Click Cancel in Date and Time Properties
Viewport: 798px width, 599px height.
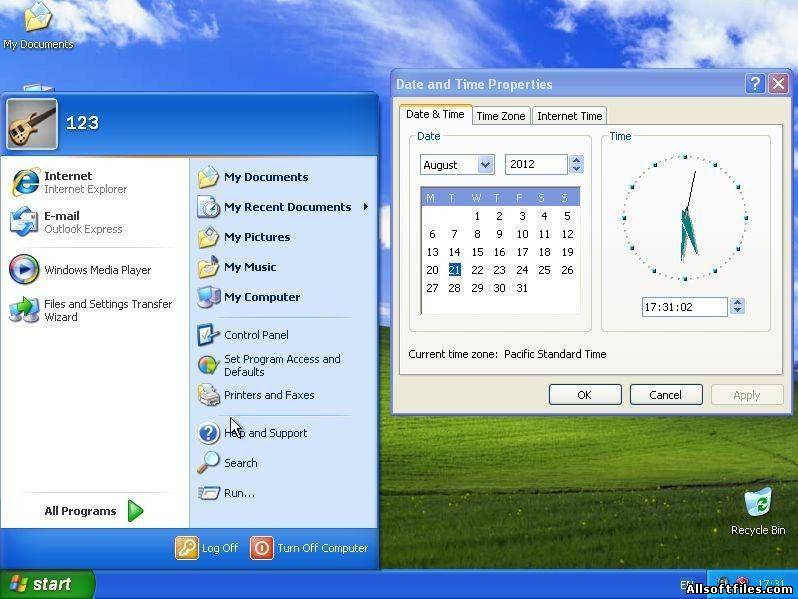(x=665, y=395)
